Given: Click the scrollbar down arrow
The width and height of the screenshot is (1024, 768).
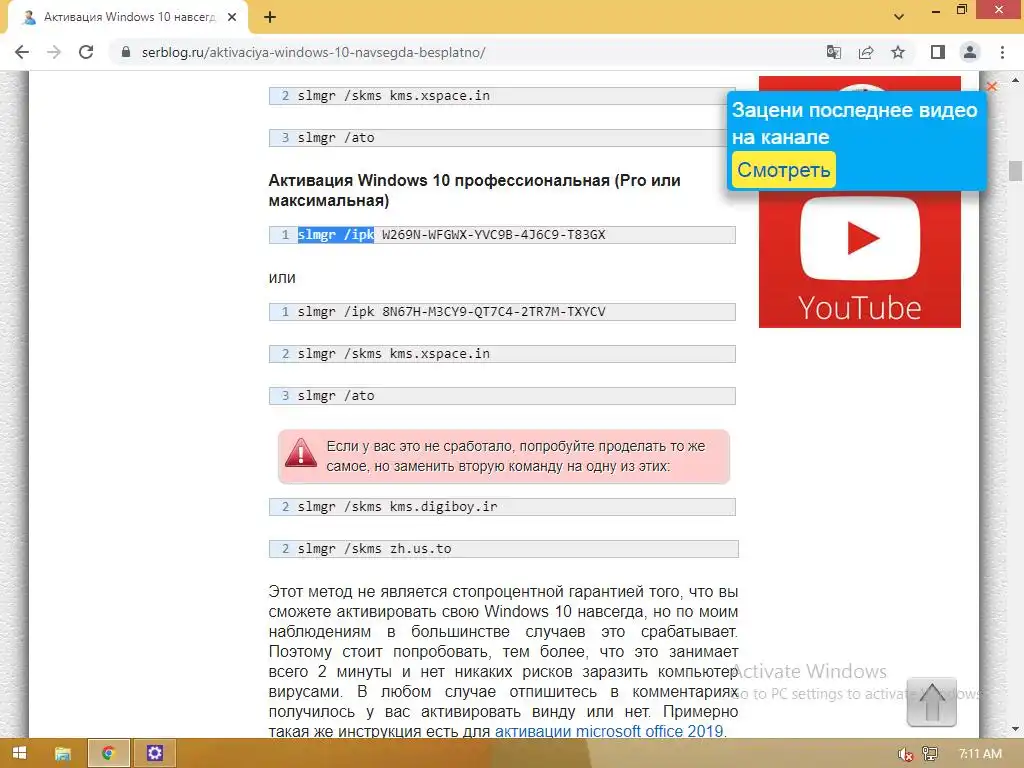Looking at the screenshot, I should coord(1015,729).
